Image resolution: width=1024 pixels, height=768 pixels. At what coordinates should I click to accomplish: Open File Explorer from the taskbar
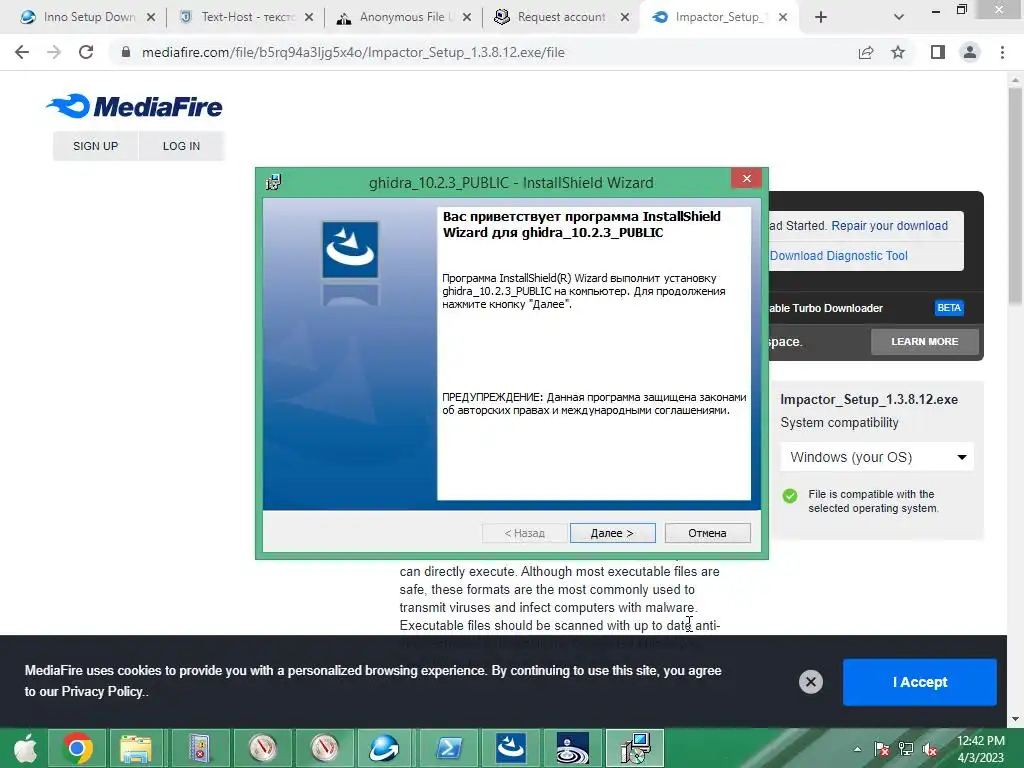(x=135, y=748)
